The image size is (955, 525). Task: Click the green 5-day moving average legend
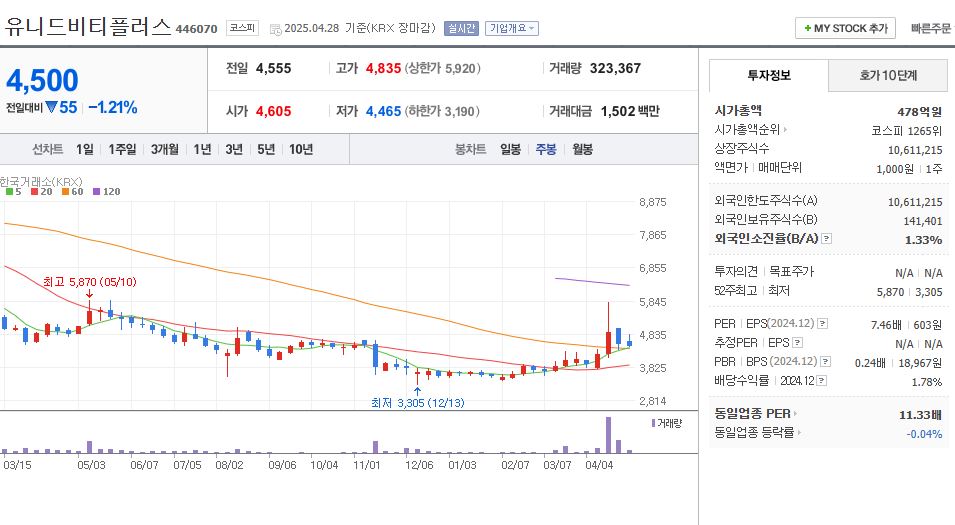[x=13, y=191]
